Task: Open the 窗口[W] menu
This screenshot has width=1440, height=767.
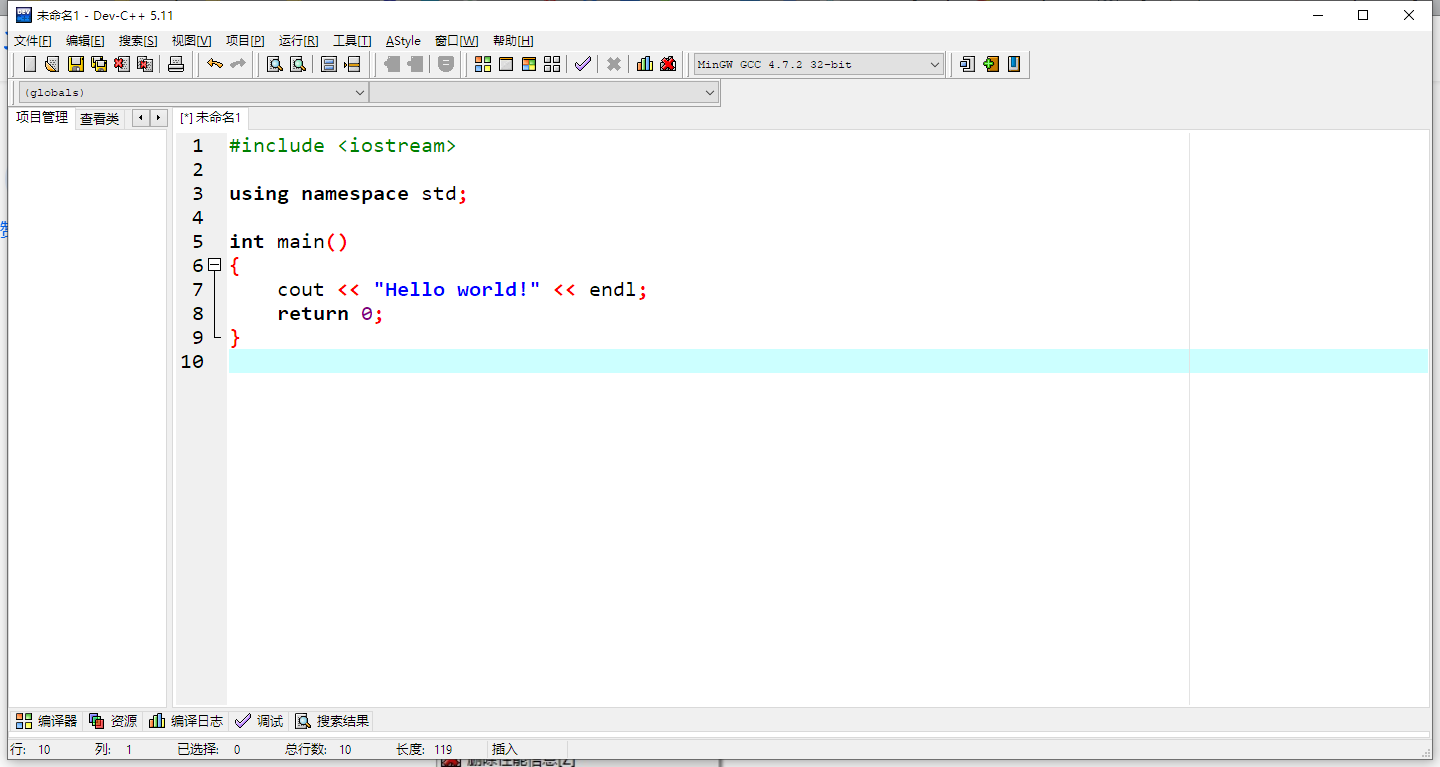Action: point(456,41)
